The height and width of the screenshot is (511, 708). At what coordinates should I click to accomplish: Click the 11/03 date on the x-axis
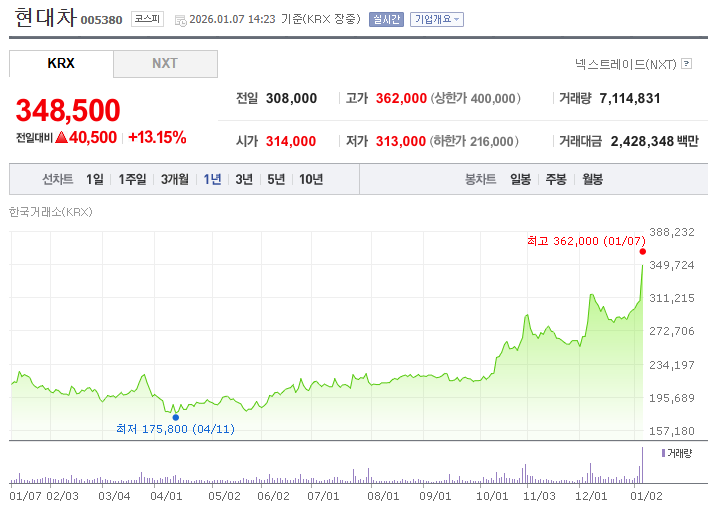point(539,496)
